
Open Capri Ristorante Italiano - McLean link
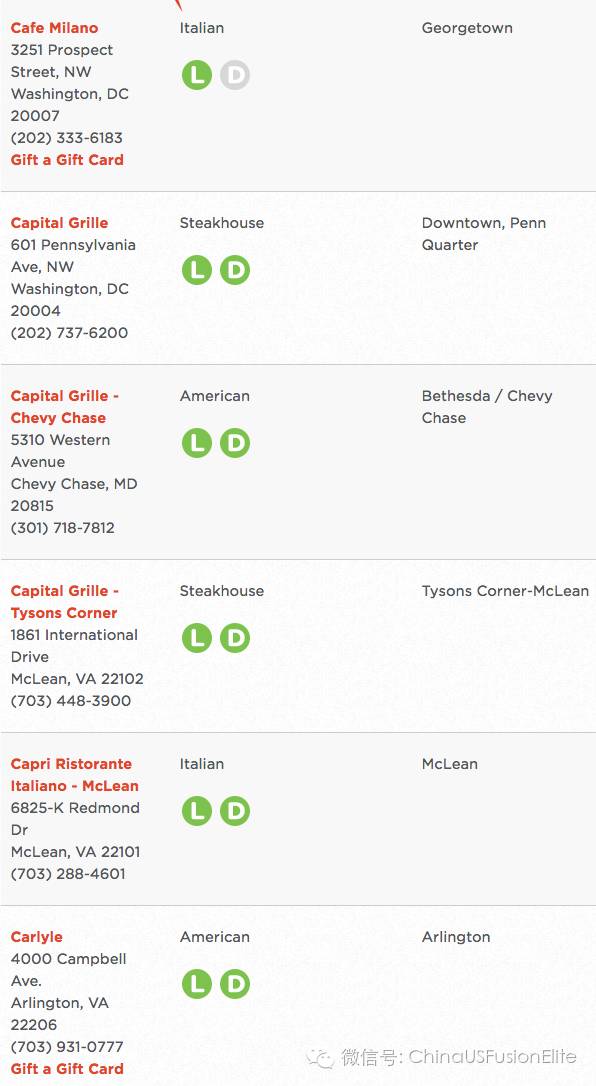(x=75, y=775)
